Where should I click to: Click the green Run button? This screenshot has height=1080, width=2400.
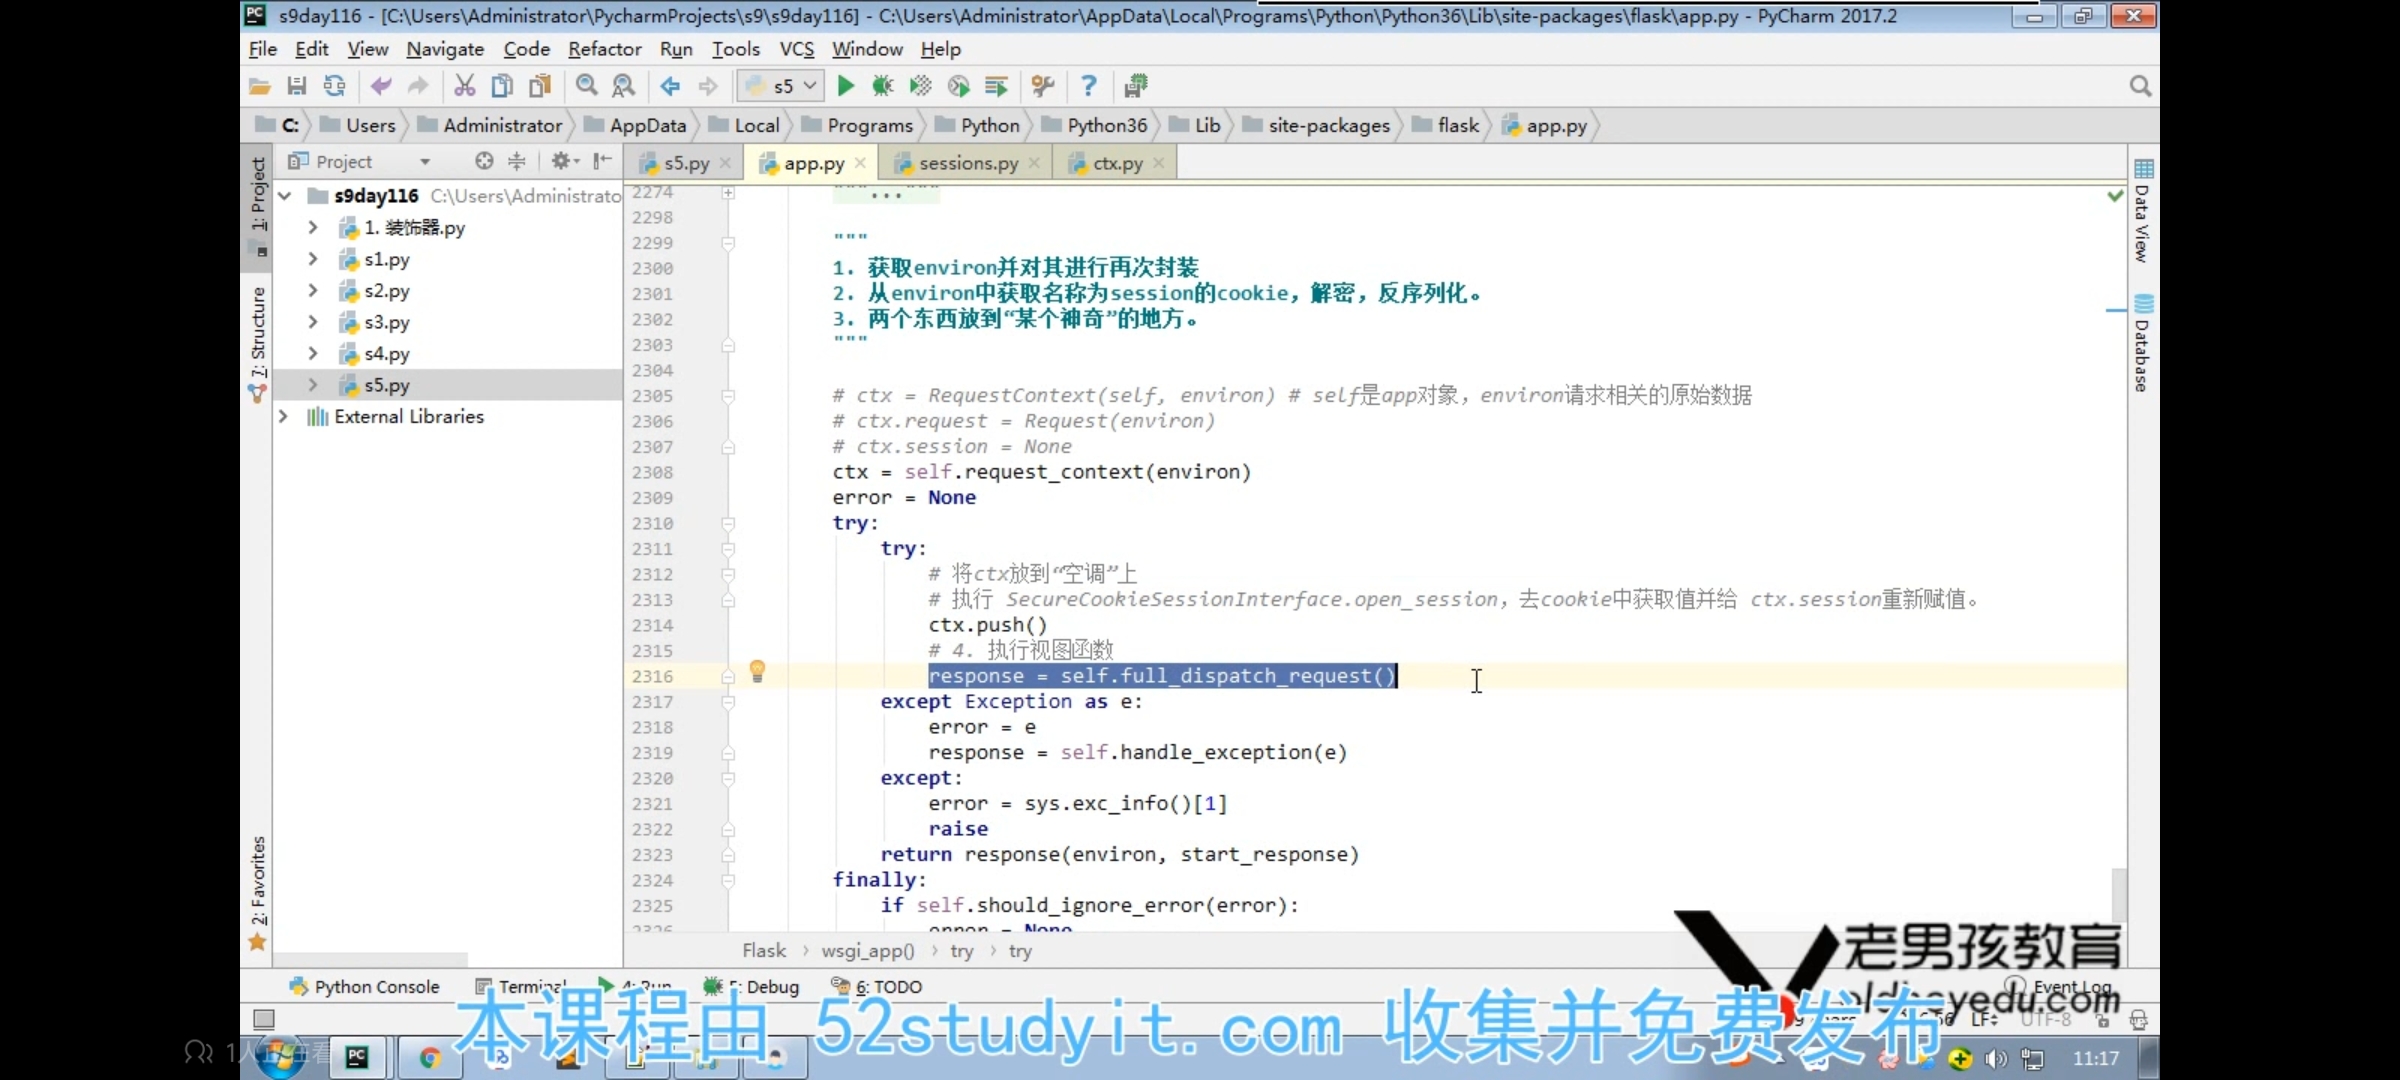(845, 86)
